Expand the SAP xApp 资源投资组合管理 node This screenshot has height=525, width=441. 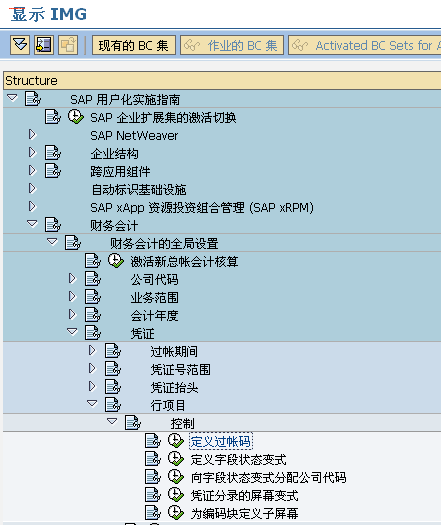32,207
